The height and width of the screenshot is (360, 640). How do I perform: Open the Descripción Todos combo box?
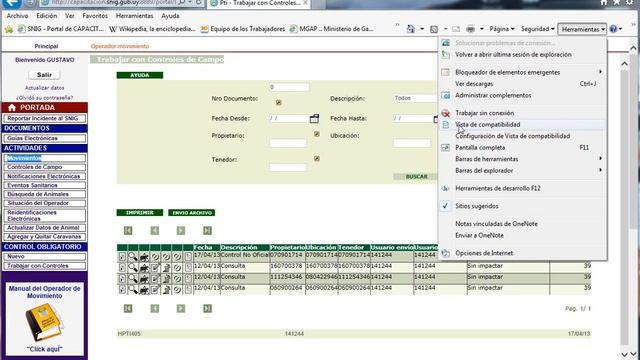tap(416, 98)
